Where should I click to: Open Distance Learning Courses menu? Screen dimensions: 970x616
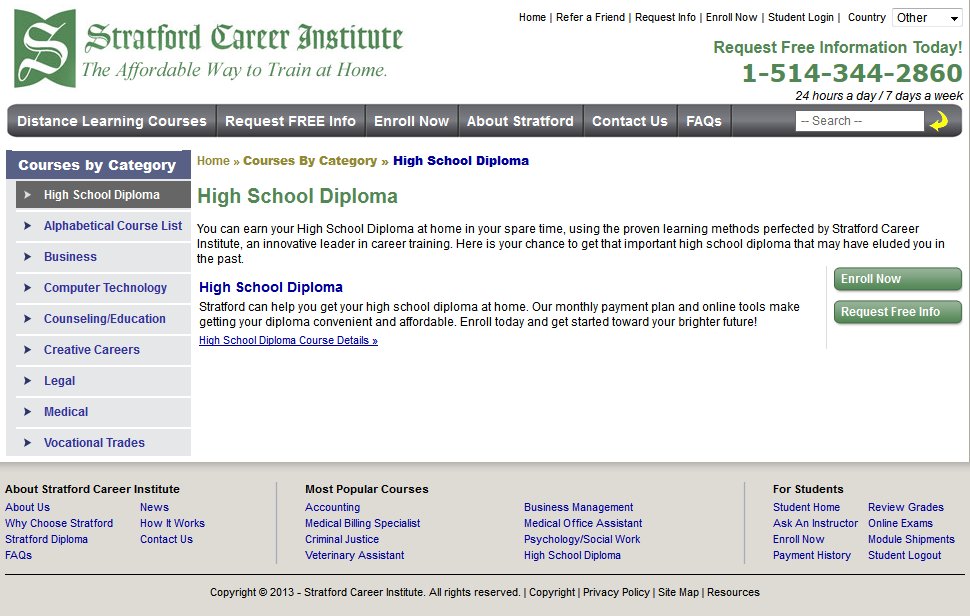tap(111, 121)
